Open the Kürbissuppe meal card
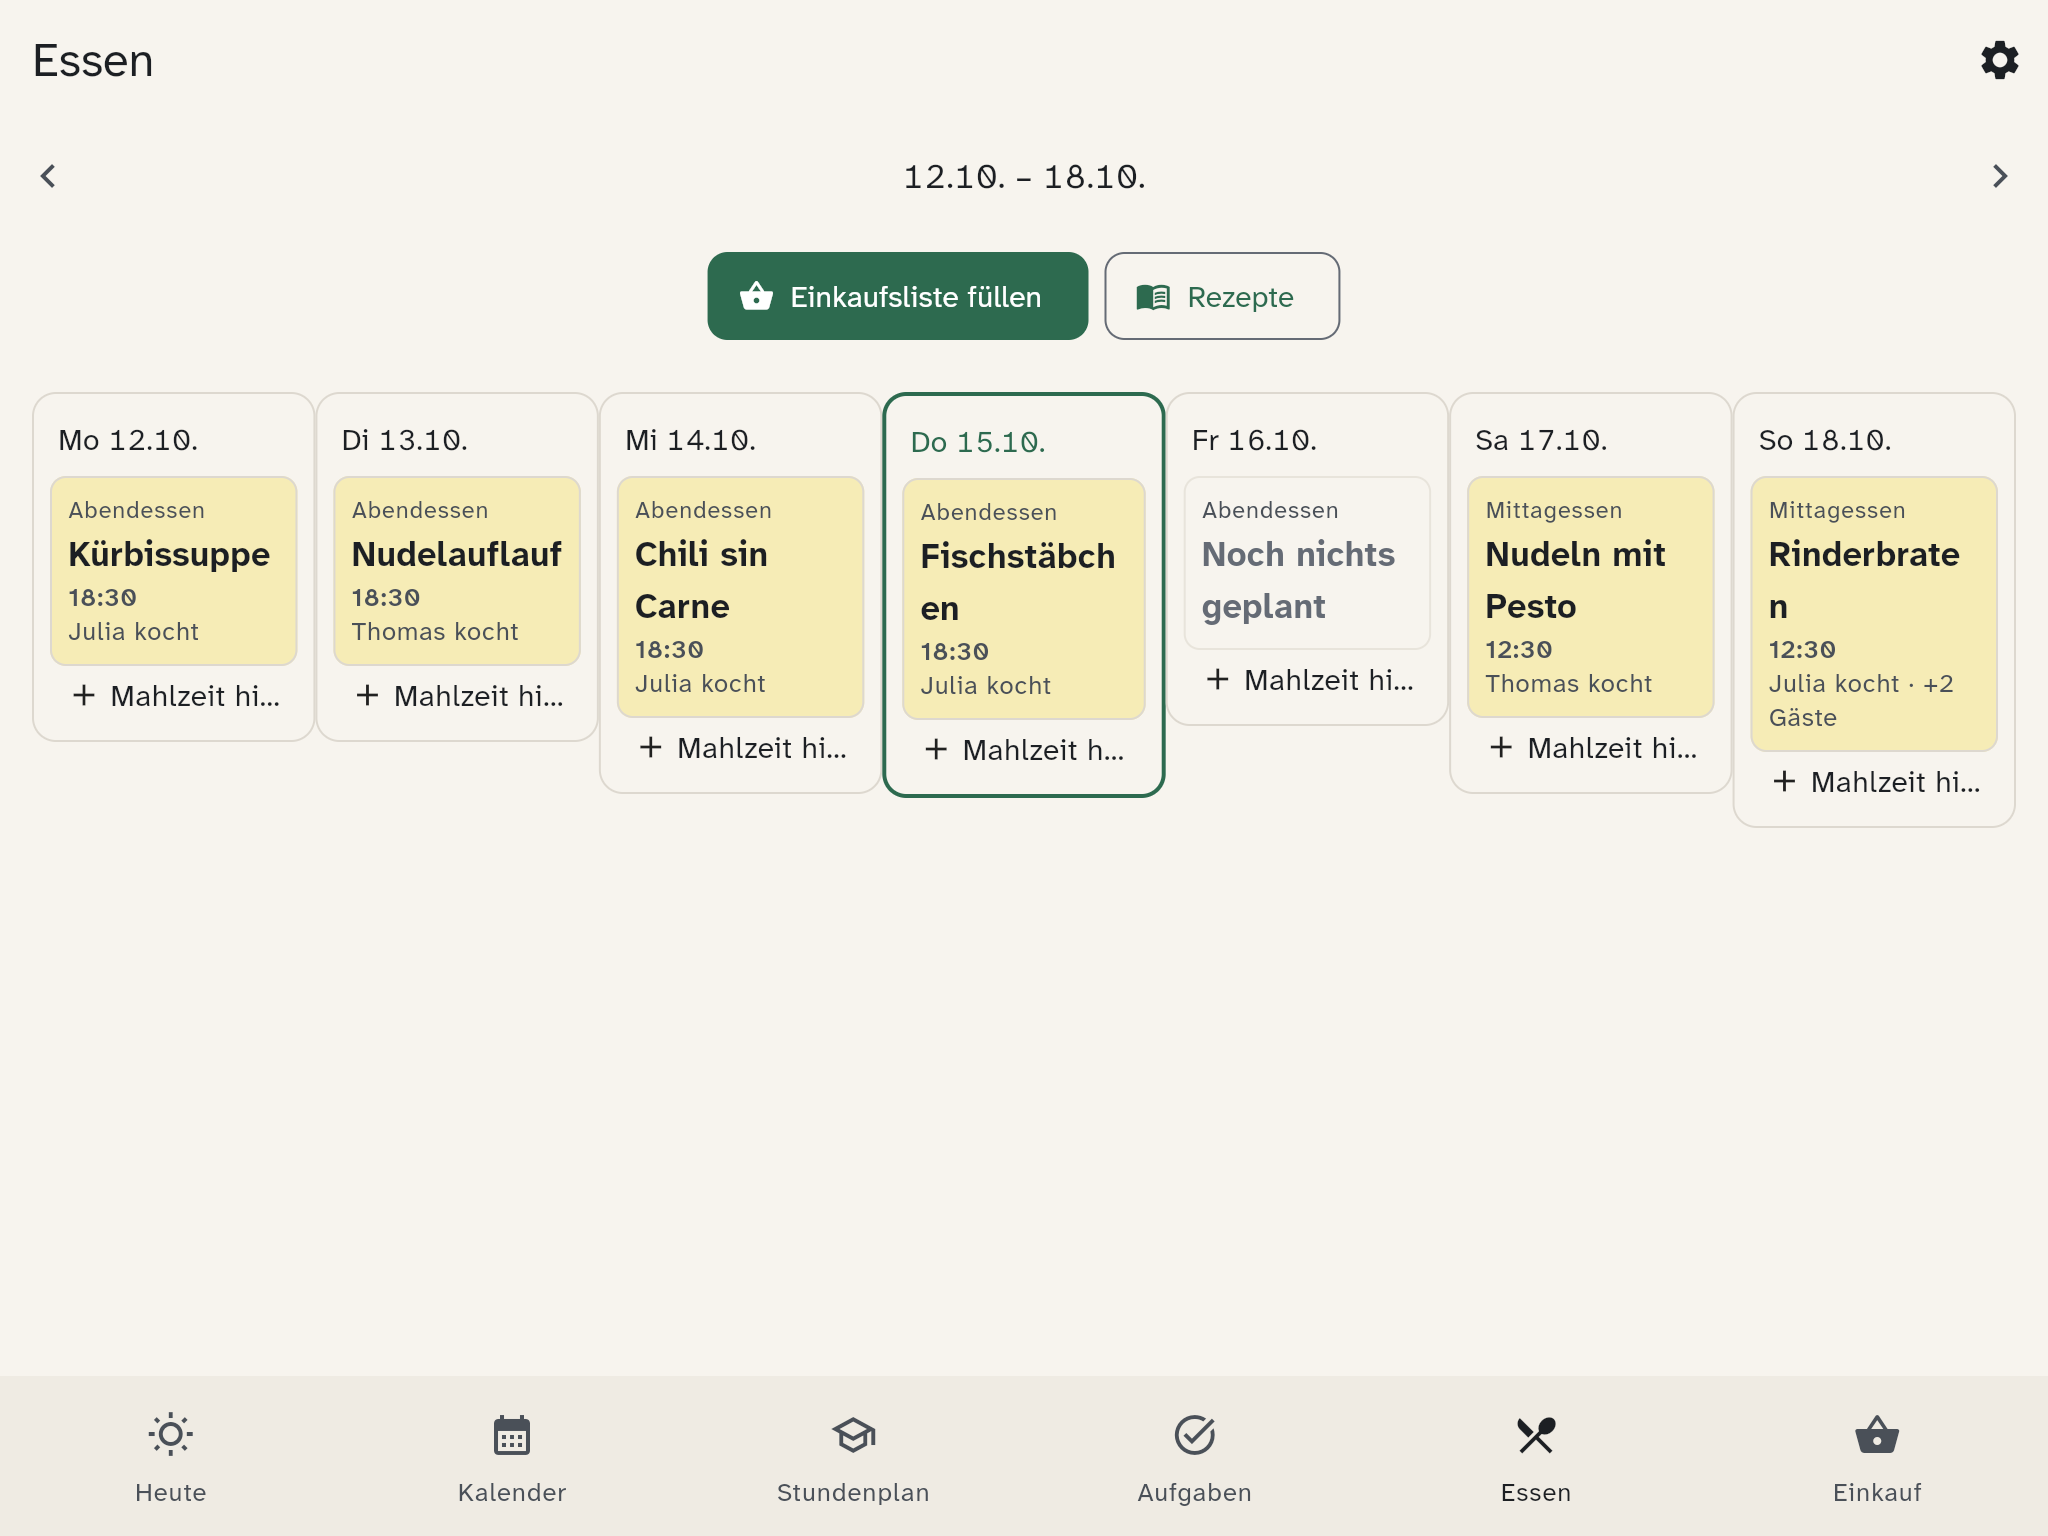The image size is (2048, 1536). tap(174, 570)
